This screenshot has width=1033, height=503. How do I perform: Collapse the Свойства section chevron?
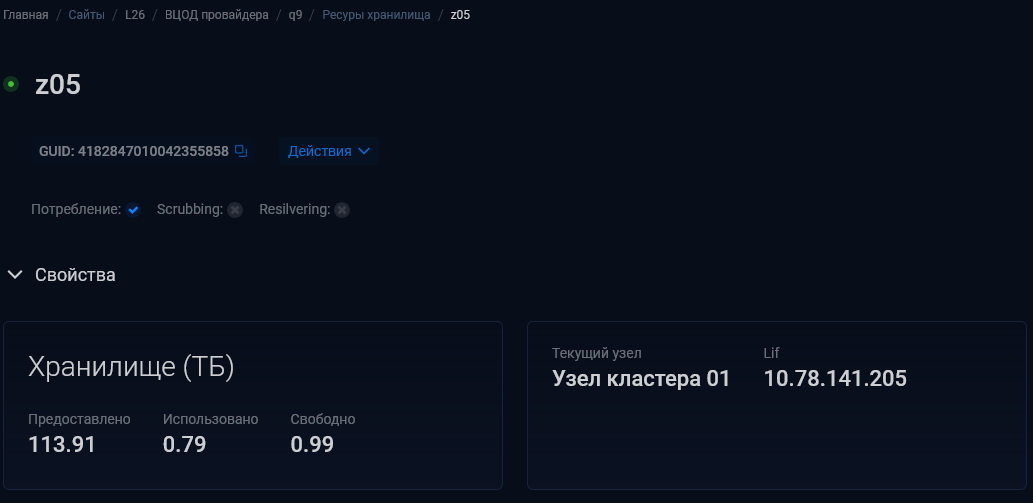point(14,275)
